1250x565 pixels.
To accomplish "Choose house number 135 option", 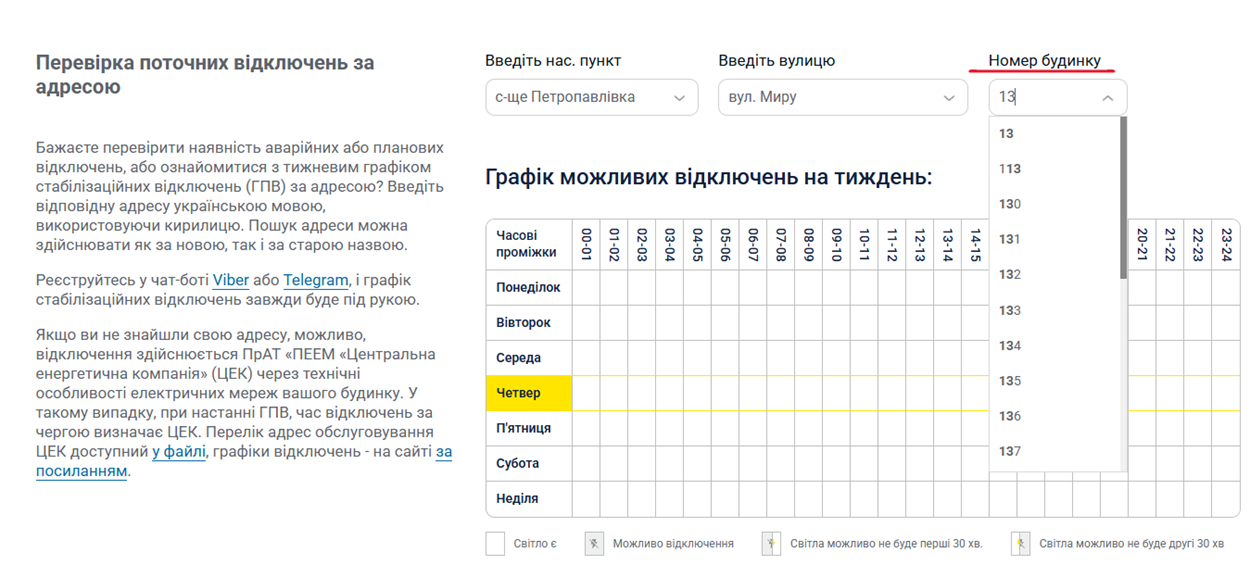I will tap(1010, 381).
